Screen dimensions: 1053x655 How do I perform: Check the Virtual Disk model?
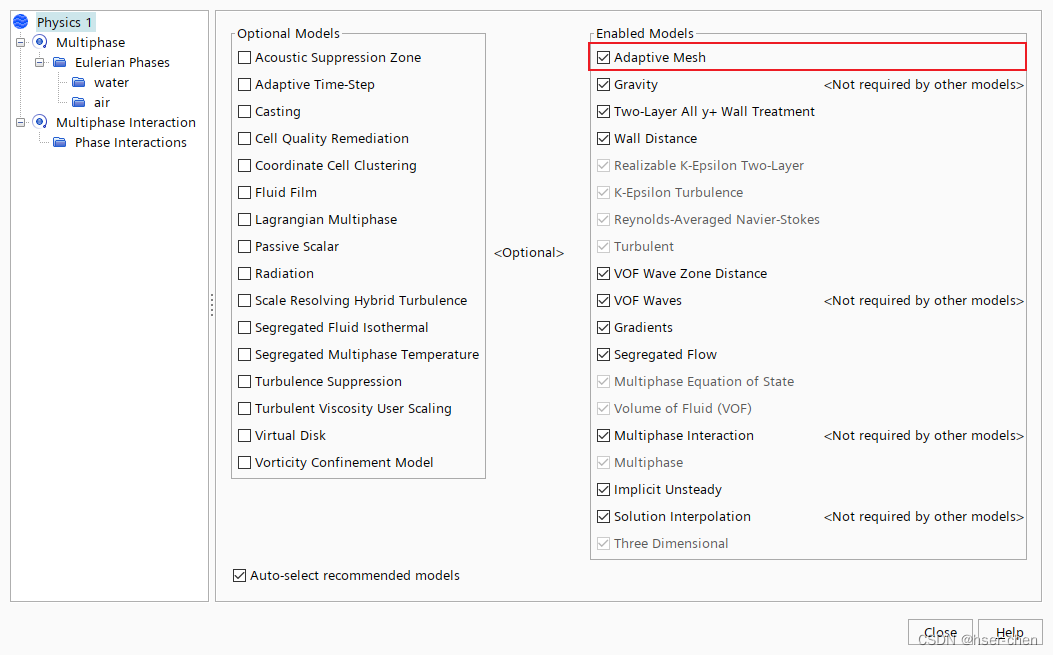pyautogui.click(x=244, y=435)
